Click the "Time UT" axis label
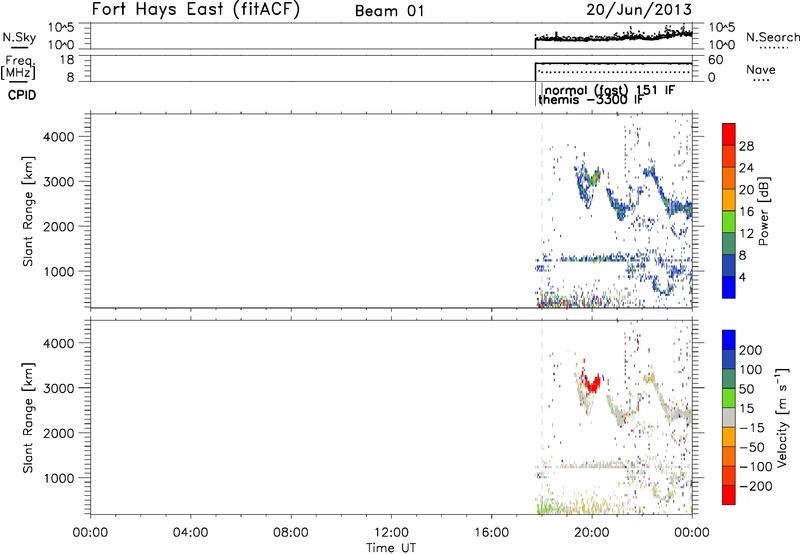 pos(391,547)
